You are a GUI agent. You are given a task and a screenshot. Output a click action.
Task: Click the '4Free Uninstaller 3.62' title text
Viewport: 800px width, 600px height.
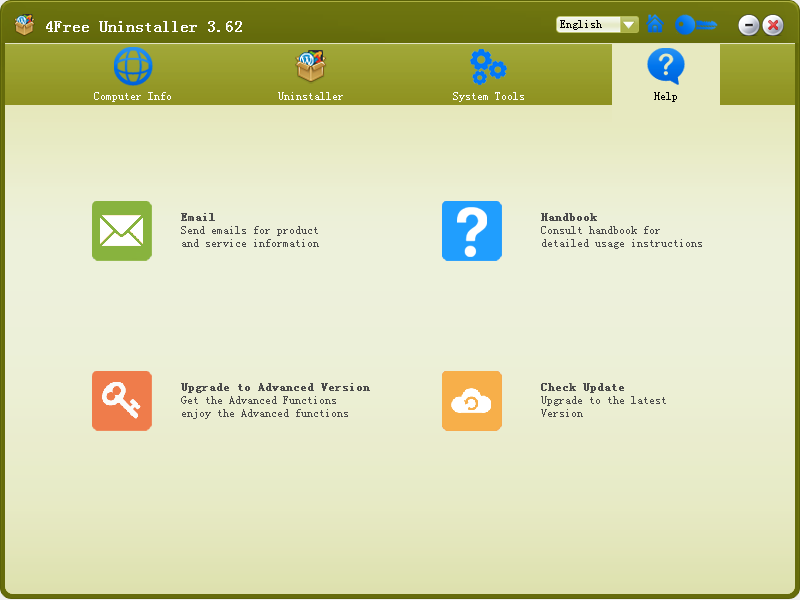pyautogui.click(x=144, y=27)
